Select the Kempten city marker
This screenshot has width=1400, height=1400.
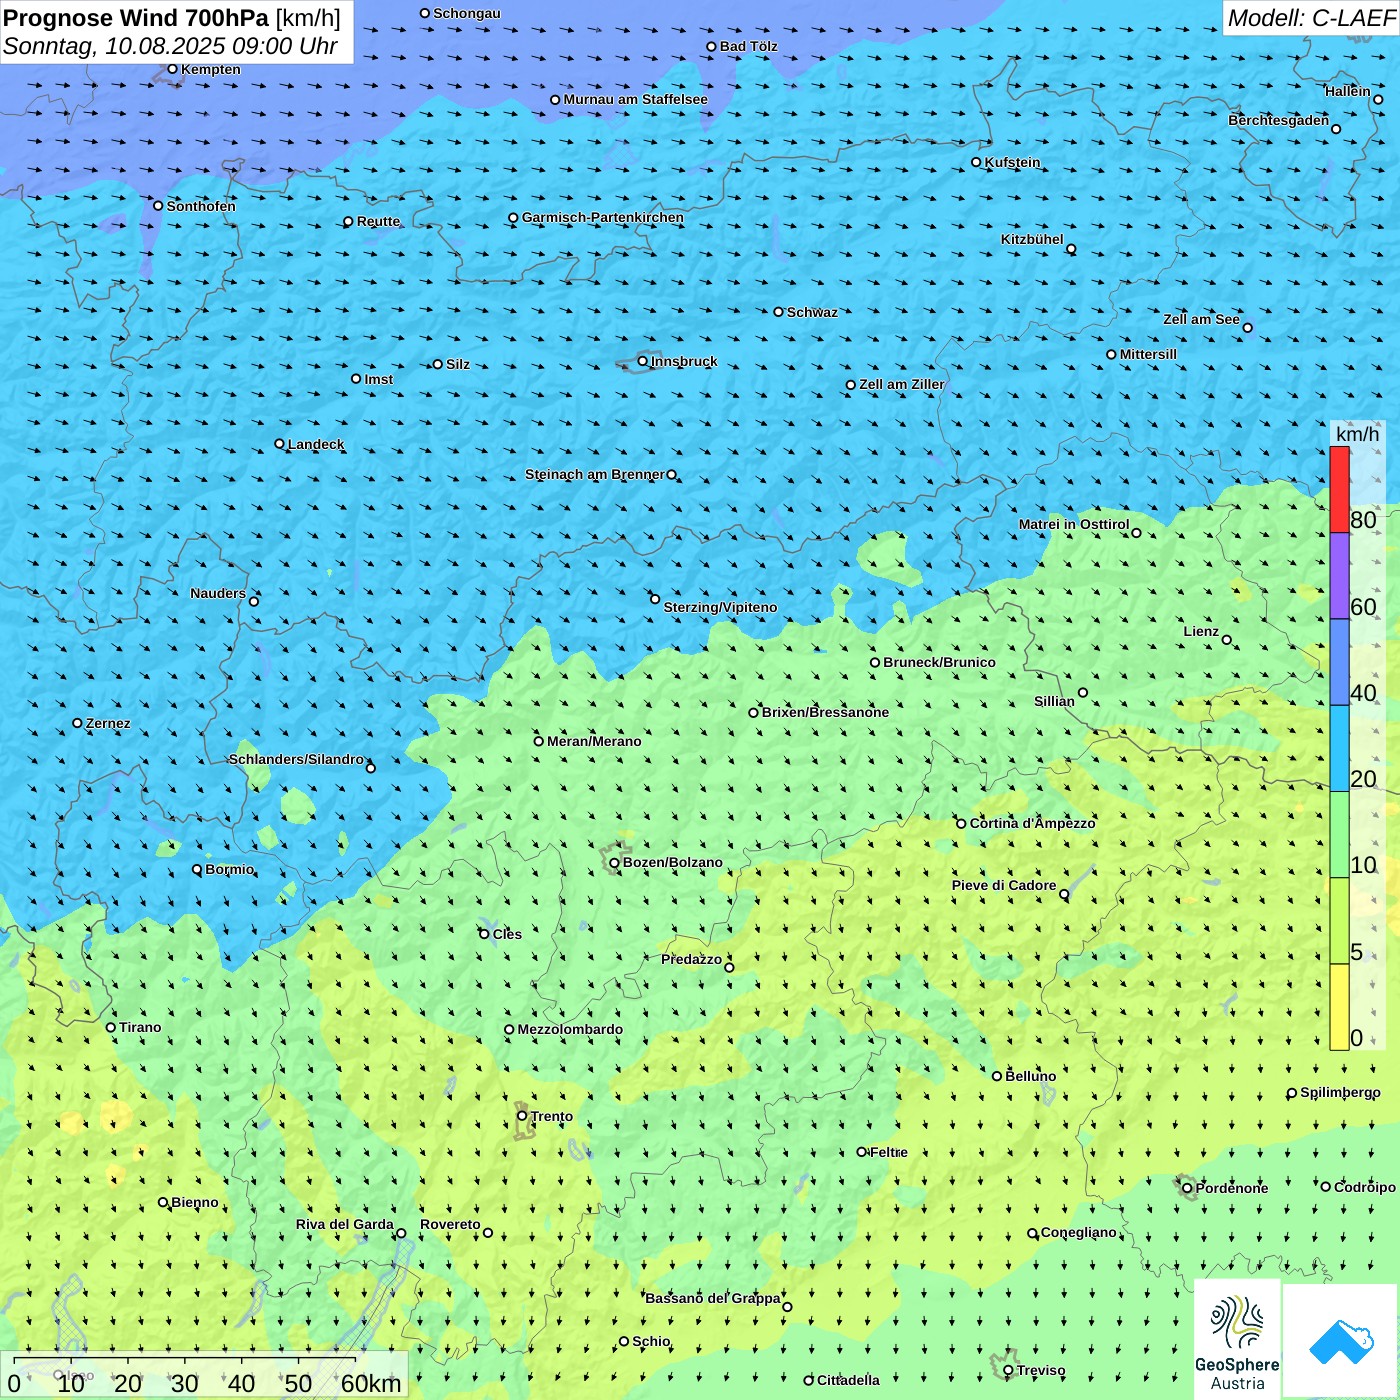pyautogui.click(x=172, y=69)
